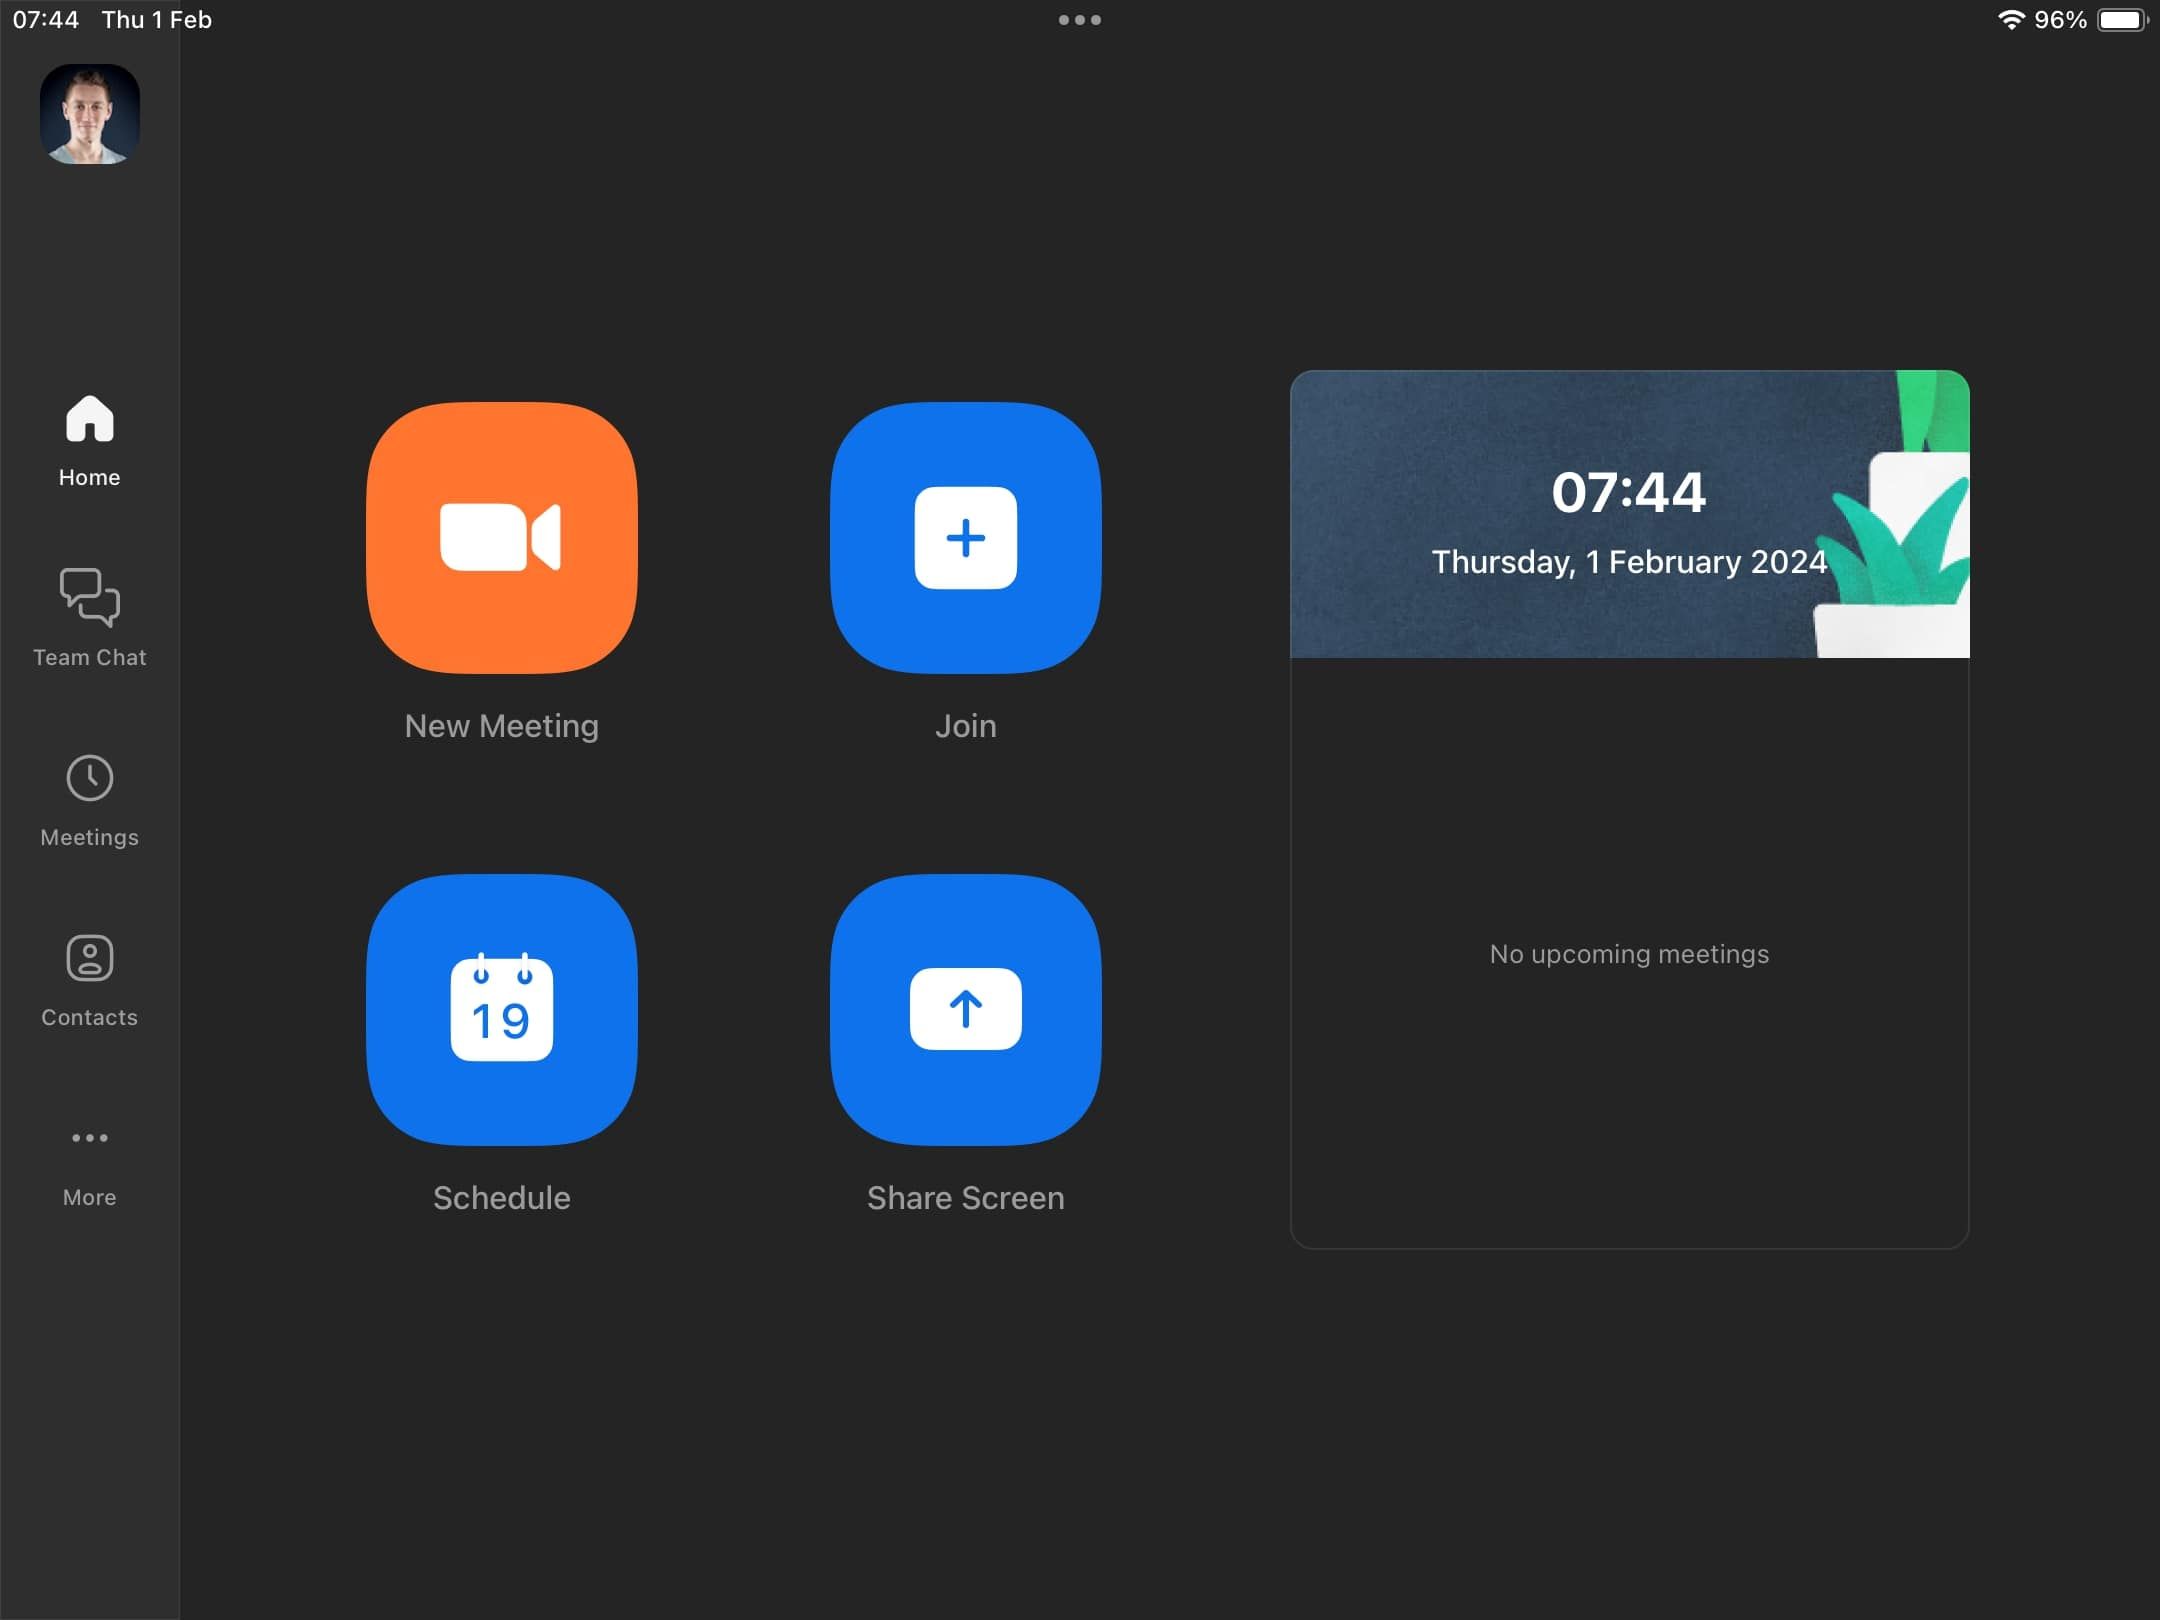Image resolution: width=2160 pixels, height=1620 pixels.
Task: Open the Meetings clock icon
Action: click(89, 778)
